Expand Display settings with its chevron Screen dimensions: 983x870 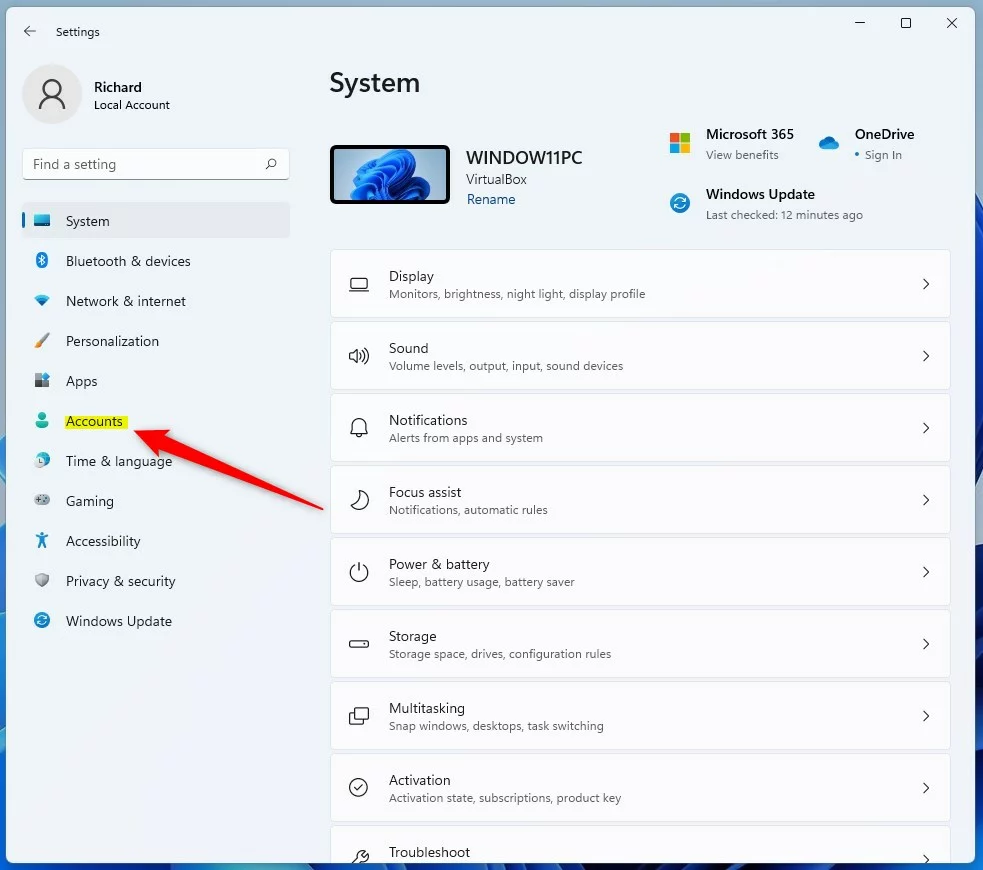[925, 284]
